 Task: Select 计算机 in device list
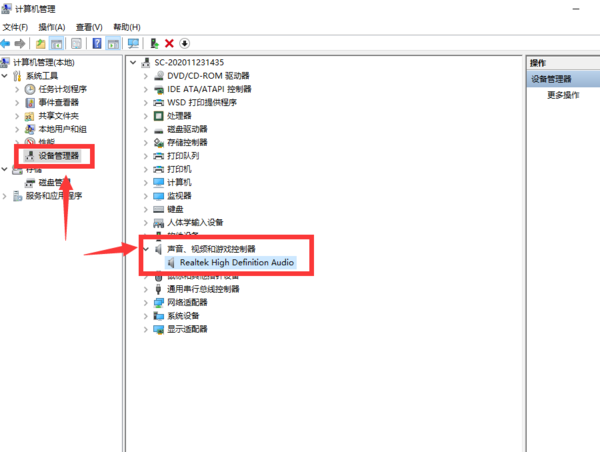point(179,183)
